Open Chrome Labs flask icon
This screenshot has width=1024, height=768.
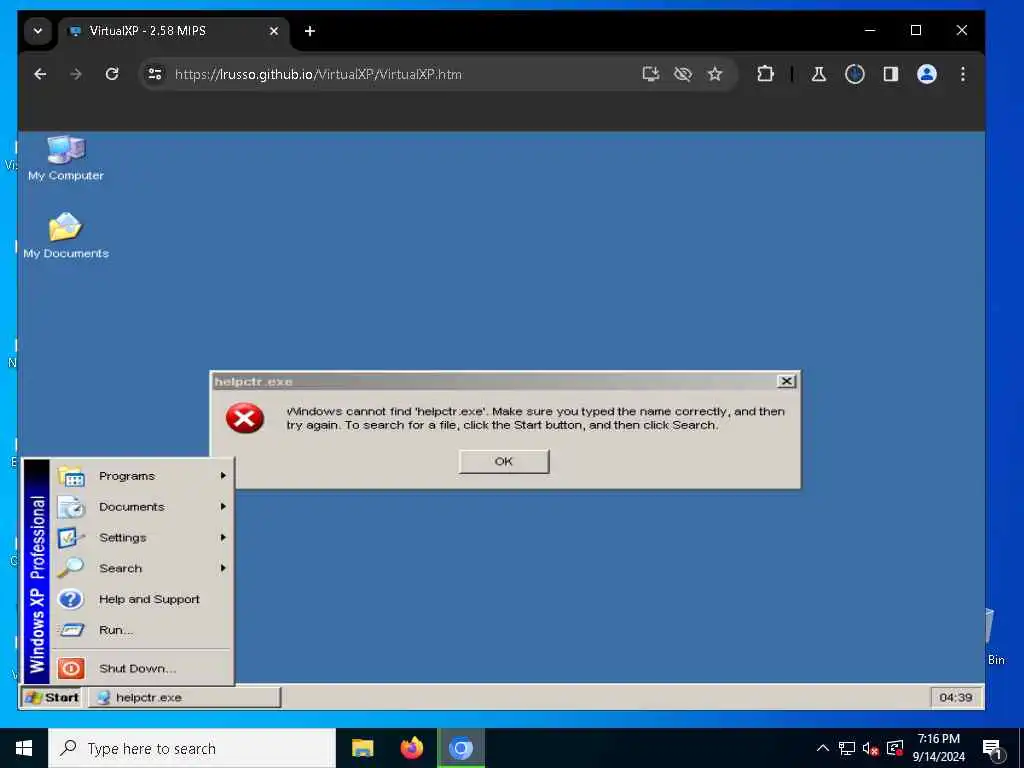point(818,74)
